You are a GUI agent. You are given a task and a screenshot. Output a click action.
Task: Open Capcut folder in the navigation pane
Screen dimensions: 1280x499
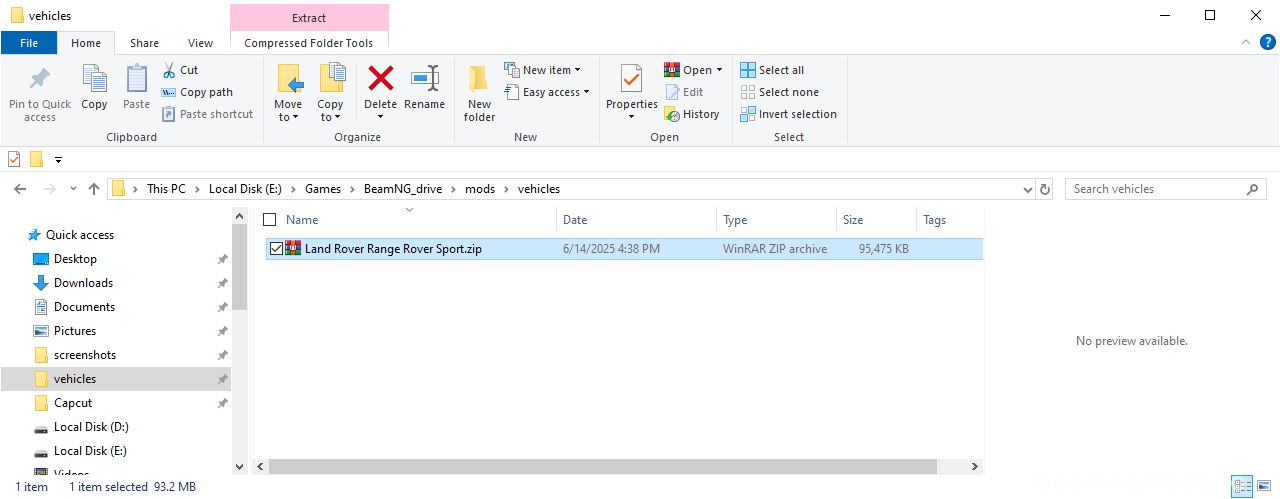click(x=73, y=403)
